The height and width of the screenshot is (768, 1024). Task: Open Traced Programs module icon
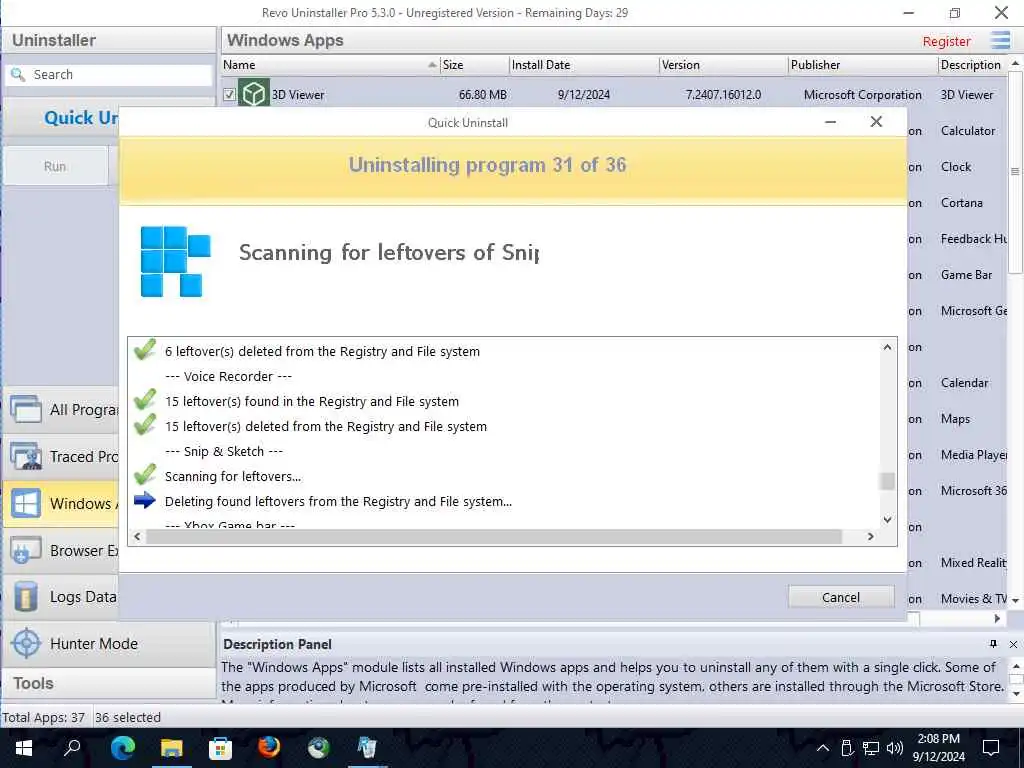[x=26, y=456]
